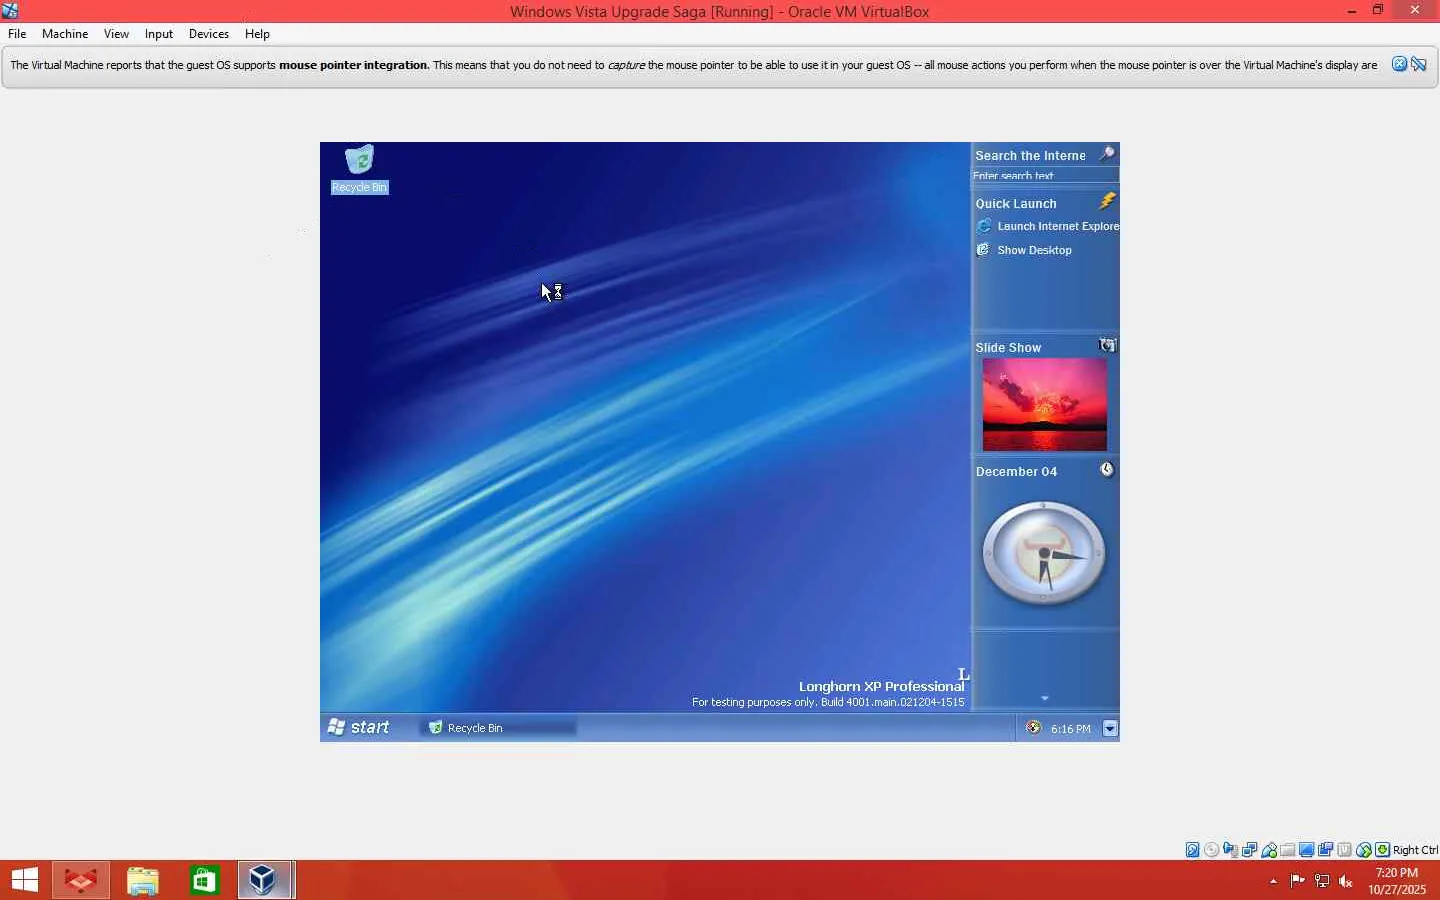This screenshot has width=1440, height=900.
Task: Open the File menu
Action: pyautogui.click(x=17, y=34)
